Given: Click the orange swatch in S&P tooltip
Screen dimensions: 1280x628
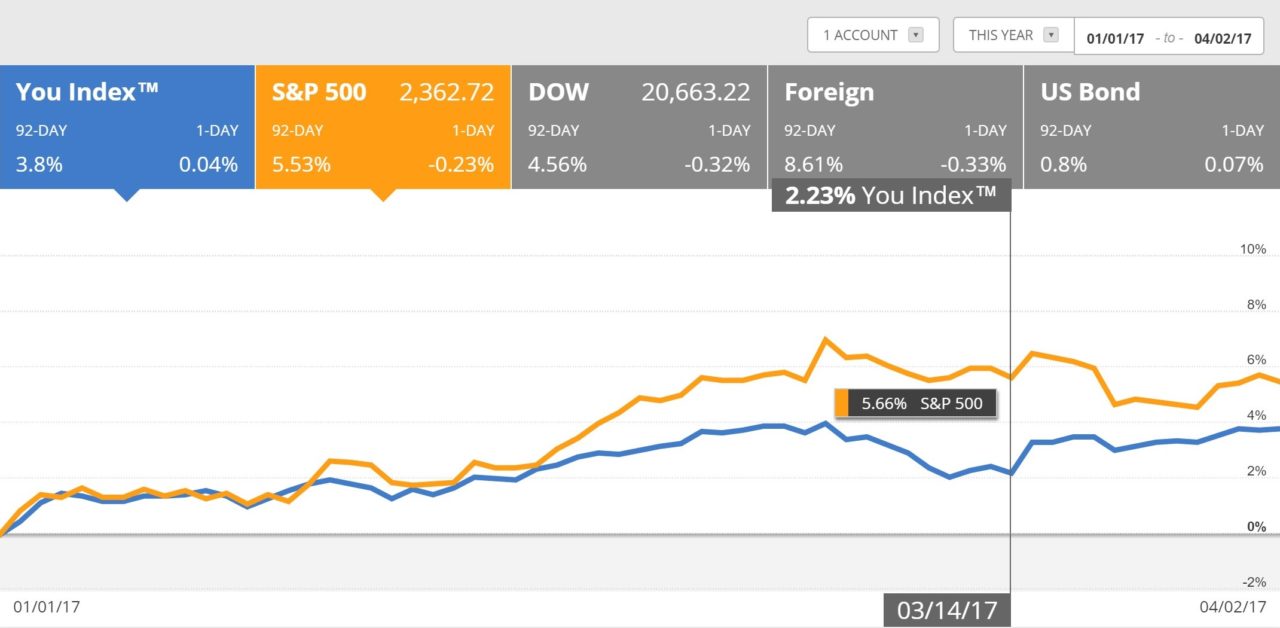Looking at the screenshot, I should click(x=842, y=404).
